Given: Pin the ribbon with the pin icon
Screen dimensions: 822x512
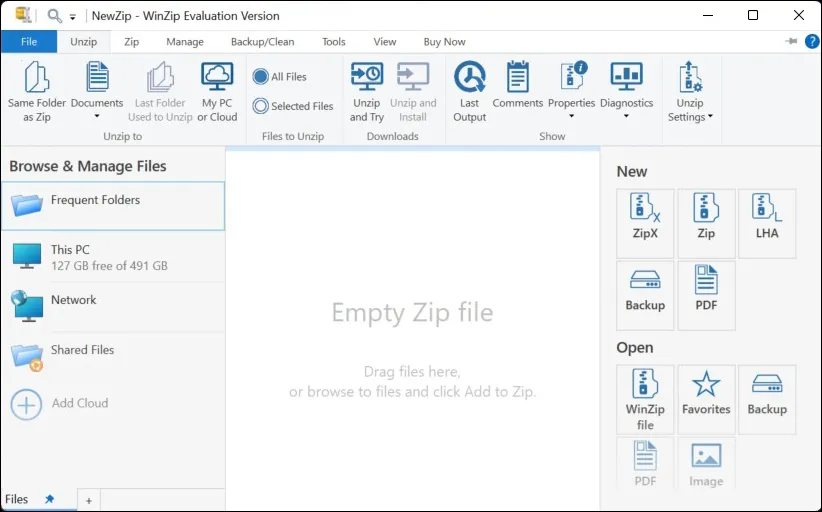Looking at the screenshot, I should [x=791, y=41].
